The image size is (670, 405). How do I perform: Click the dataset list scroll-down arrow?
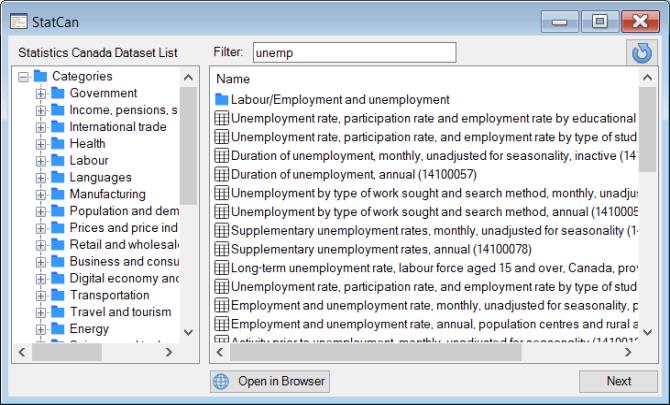[648, 332]
